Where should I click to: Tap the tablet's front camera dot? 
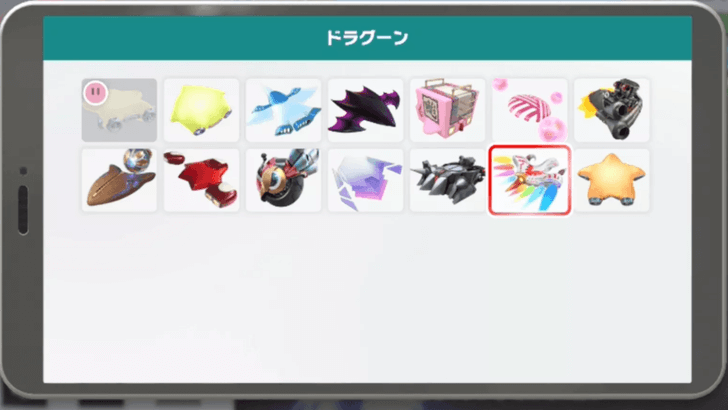tap(23, 171)
